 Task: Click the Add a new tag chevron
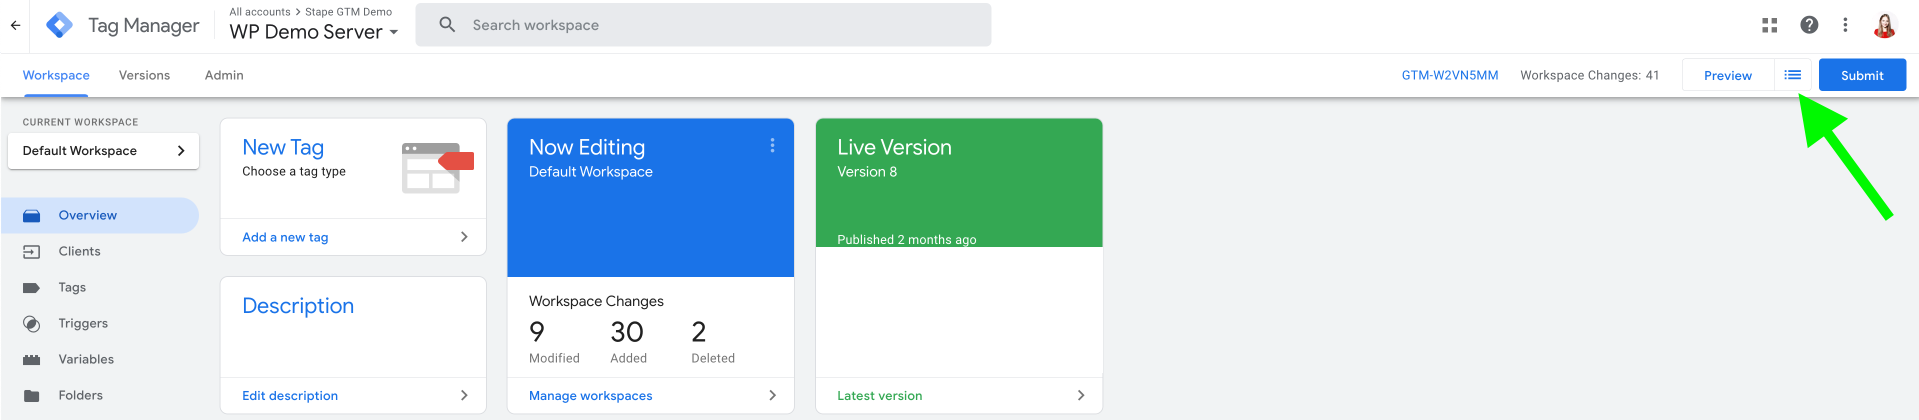464,237
